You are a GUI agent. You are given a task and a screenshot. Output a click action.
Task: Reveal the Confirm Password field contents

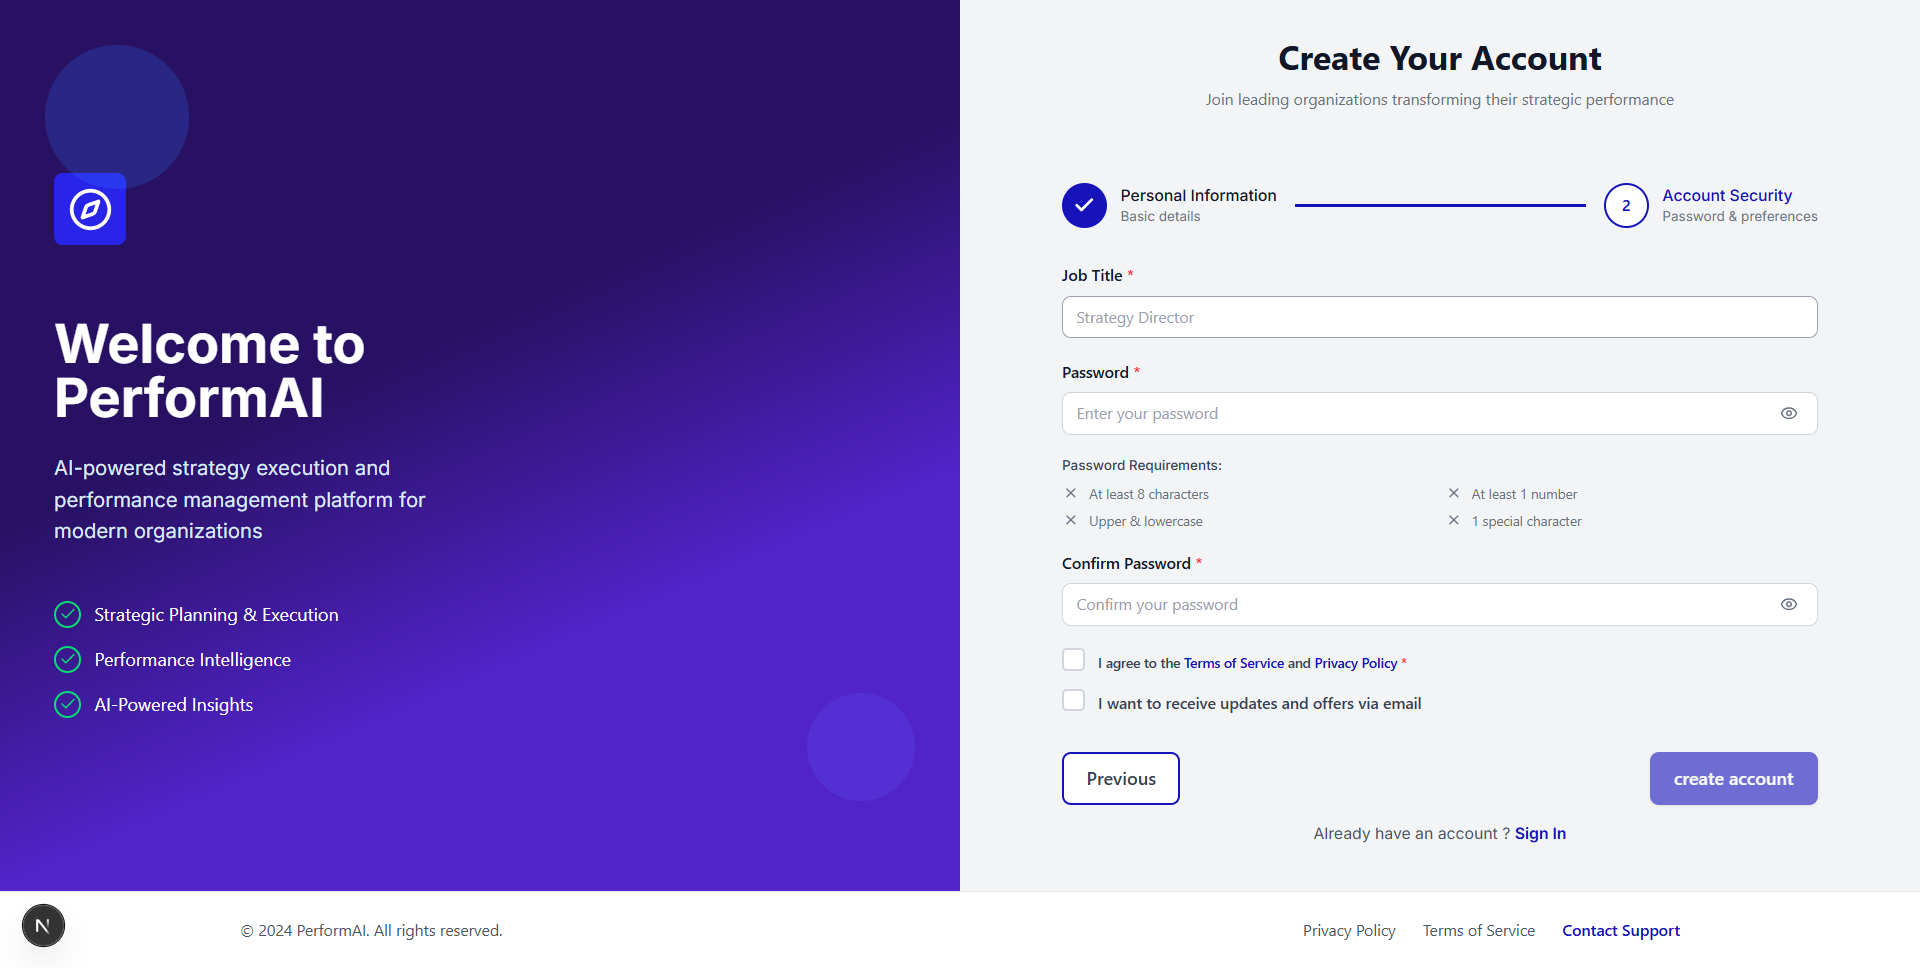[1789, 604]
